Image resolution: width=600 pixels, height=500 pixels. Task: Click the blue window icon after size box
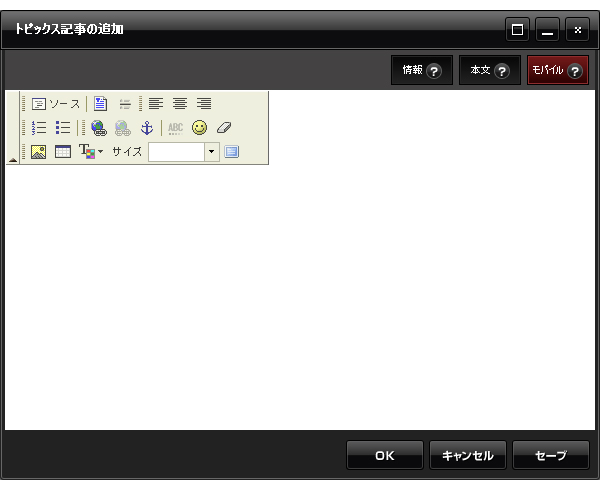pos(232,152)
